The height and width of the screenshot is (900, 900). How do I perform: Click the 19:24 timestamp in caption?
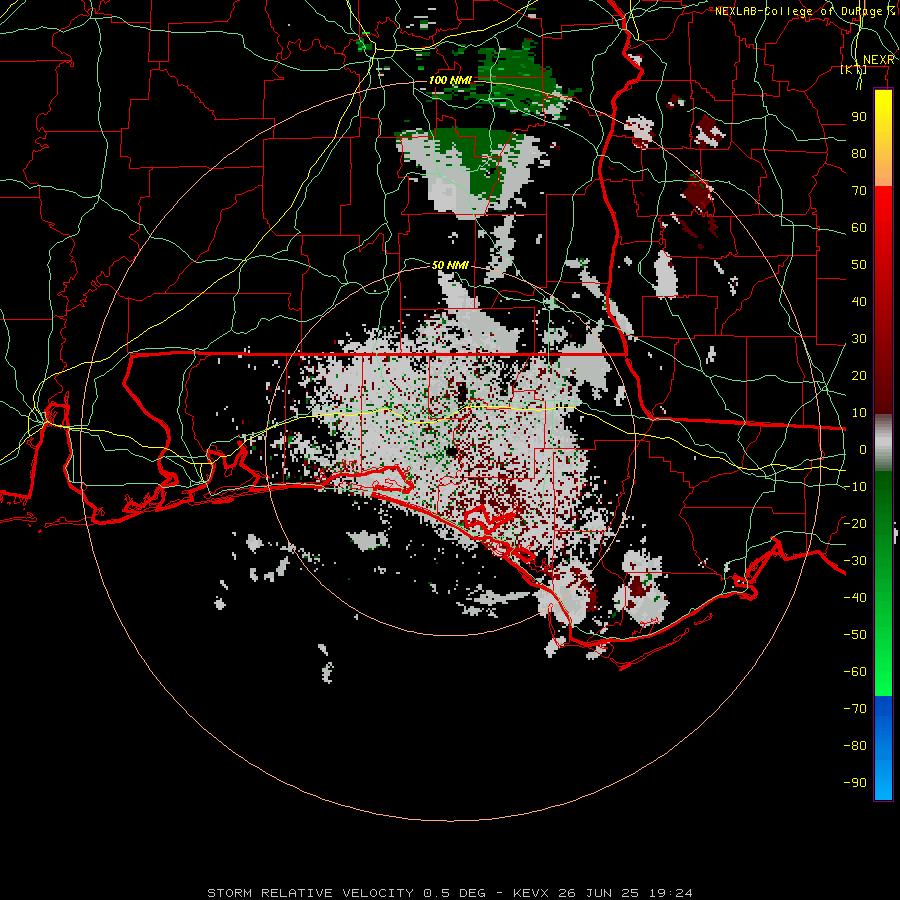pos(670,893)
